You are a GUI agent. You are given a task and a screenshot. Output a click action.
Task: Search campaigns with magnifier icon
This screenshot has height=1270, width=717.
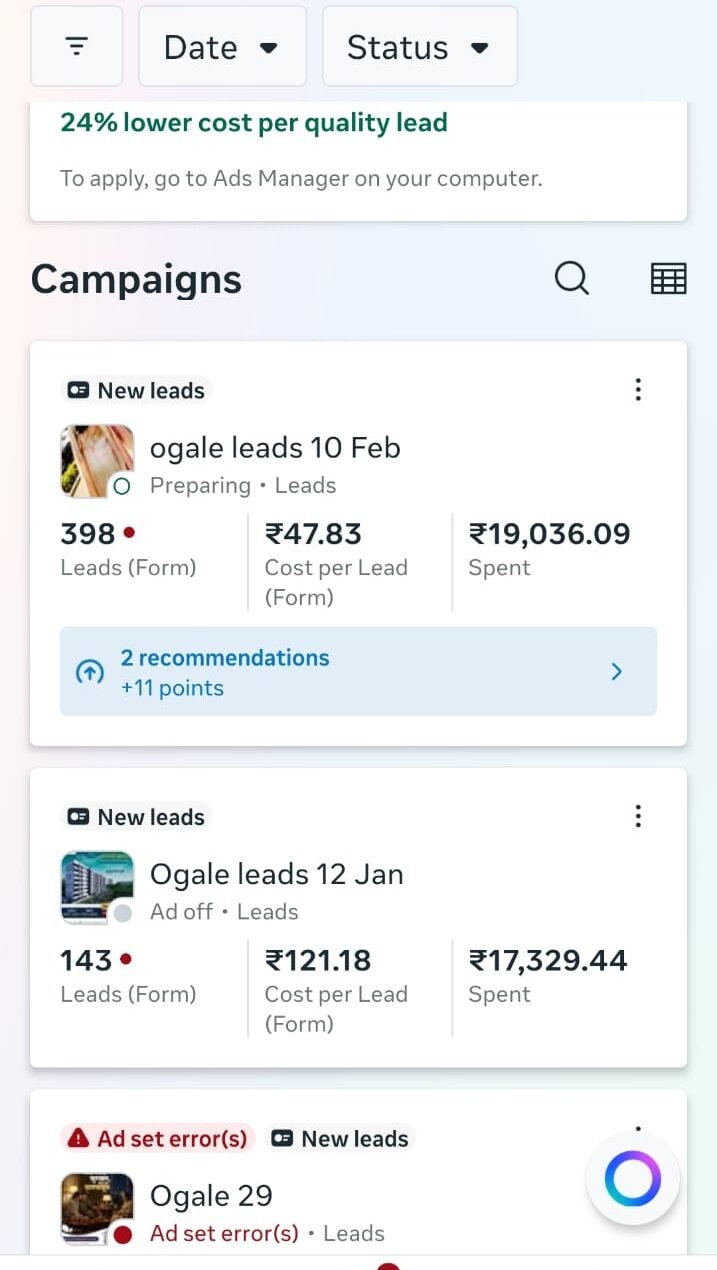571,278
